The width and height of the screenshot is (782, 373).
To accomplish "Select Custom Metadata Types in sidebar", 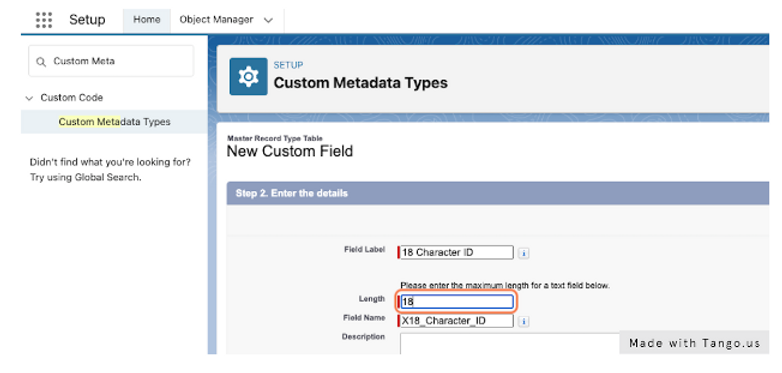I will coord(114,122).
